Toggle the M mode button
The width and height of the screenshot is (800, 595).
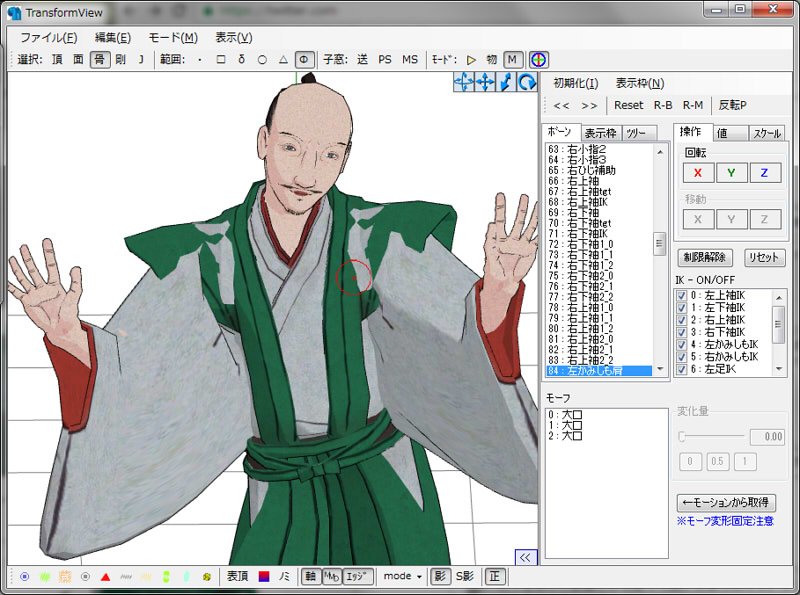(512, 60)
